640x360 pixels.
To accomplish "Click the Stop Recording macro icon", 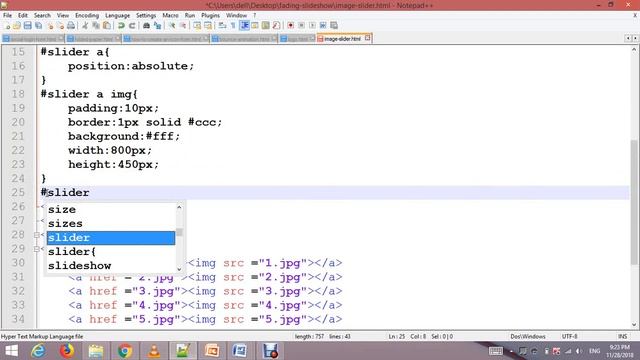I will pos(301,25).
